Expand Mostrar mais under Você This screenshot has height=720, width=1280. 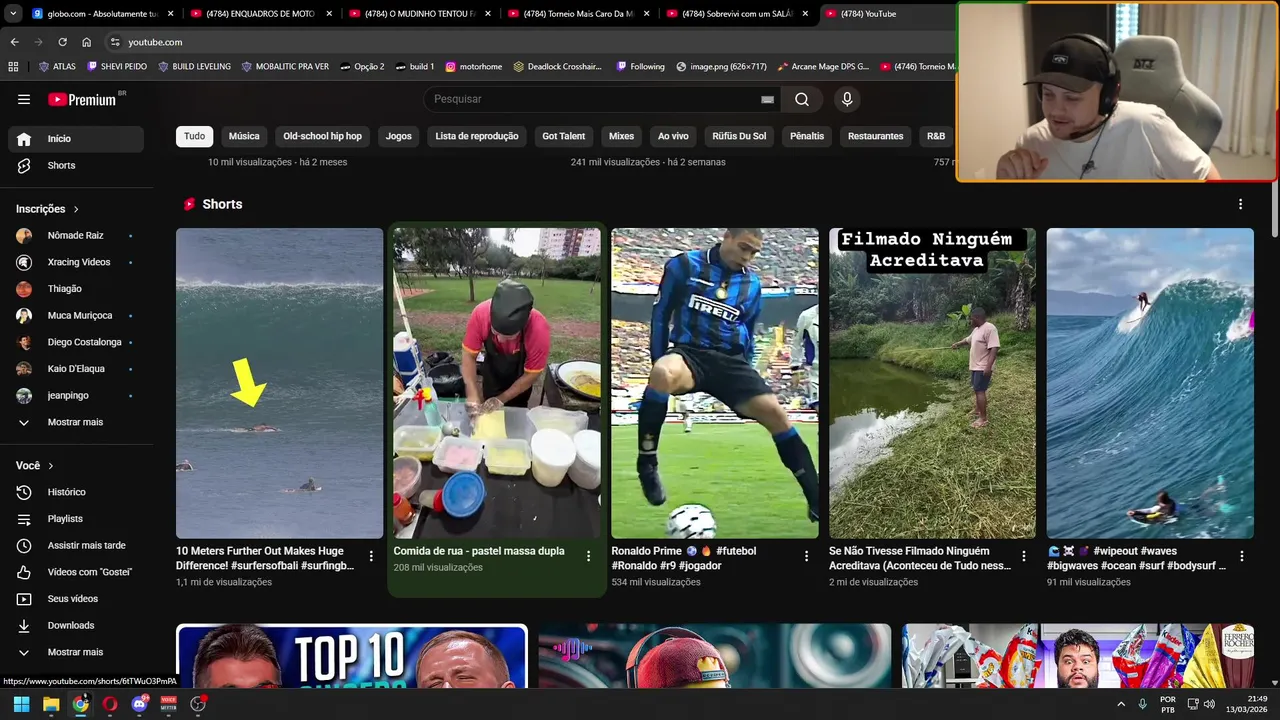76,652
